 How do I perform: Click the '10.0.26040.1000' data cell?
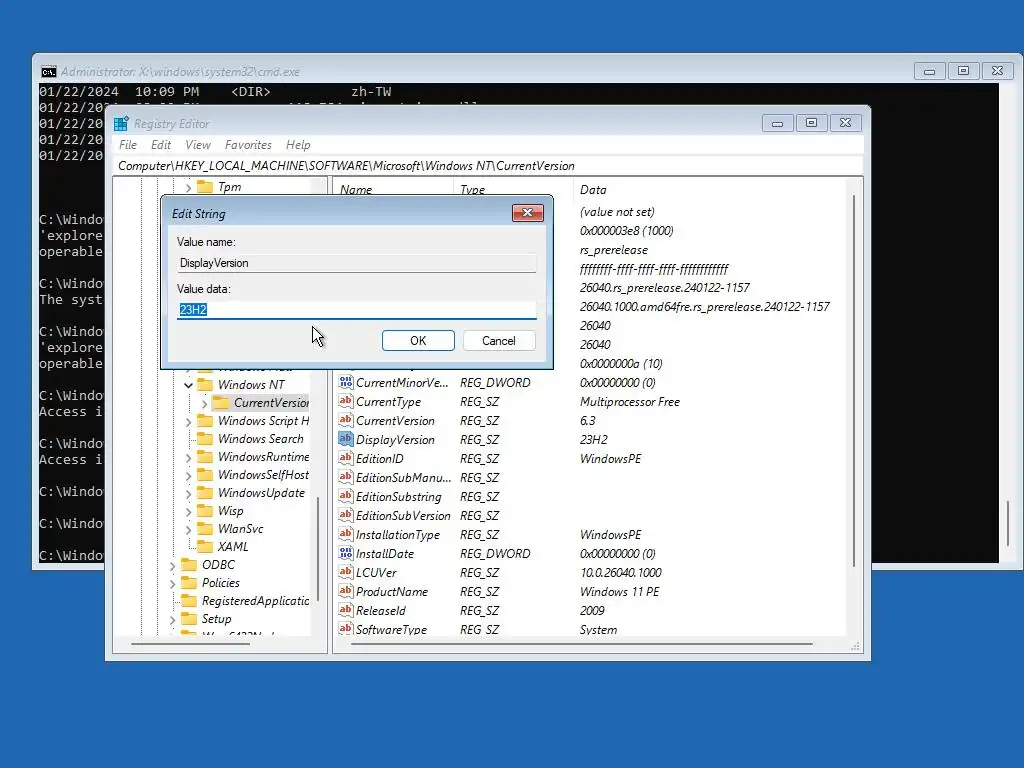(620, 573)
